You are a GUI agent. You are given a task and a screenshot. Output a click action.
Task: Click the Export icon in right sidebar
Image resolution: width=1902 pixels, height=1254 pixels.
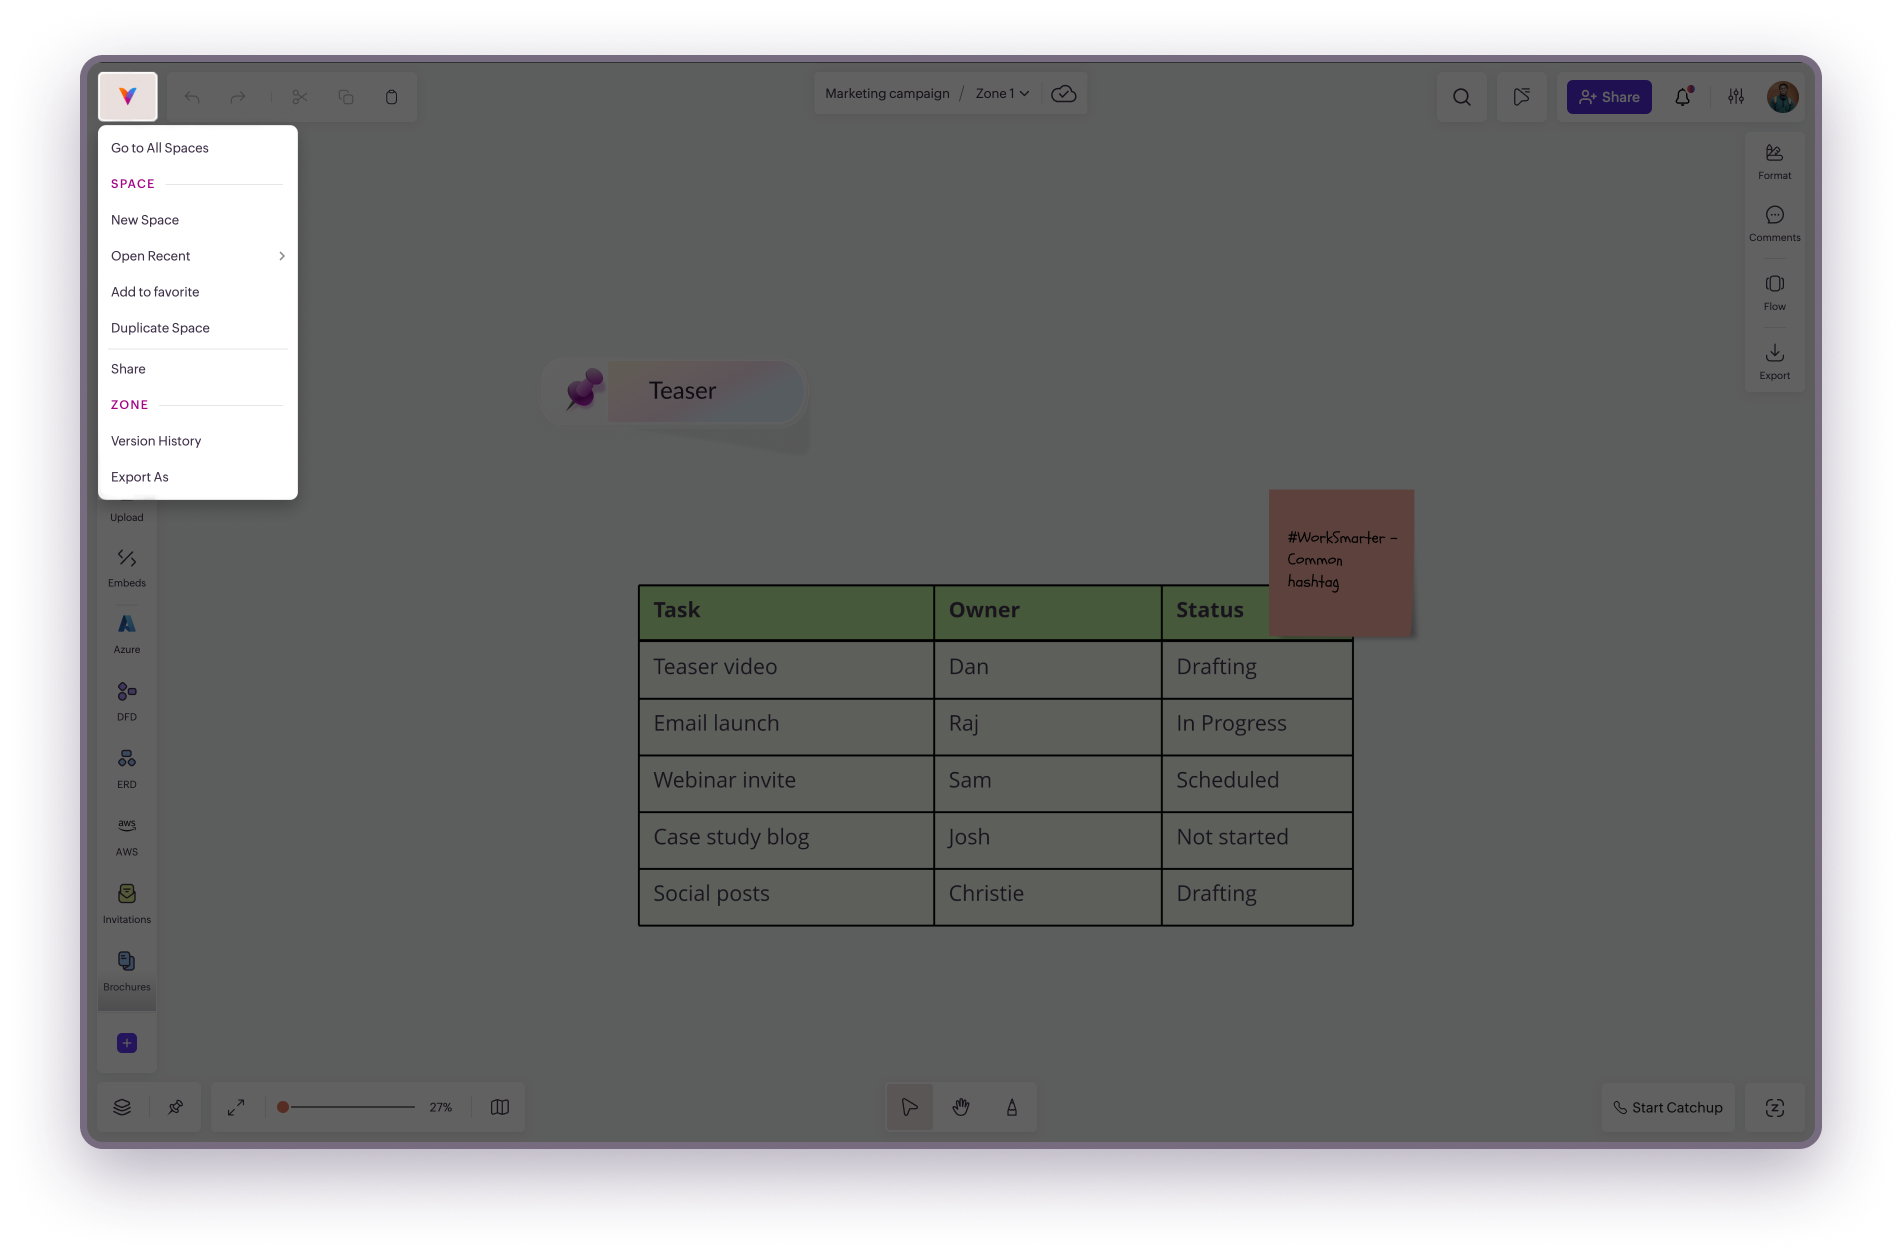pos(1774,361)
